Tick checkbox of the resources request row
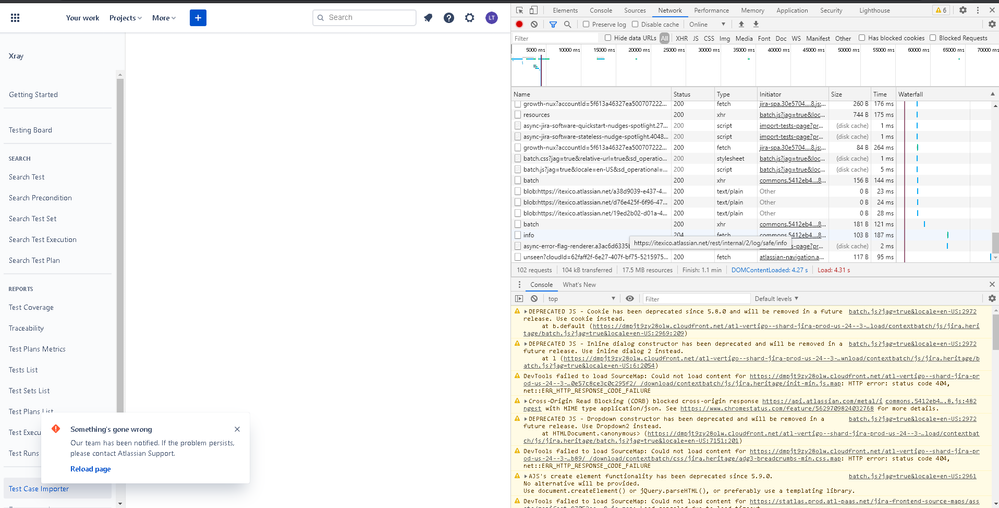The image size is (999, 508). tap(518, 115)
